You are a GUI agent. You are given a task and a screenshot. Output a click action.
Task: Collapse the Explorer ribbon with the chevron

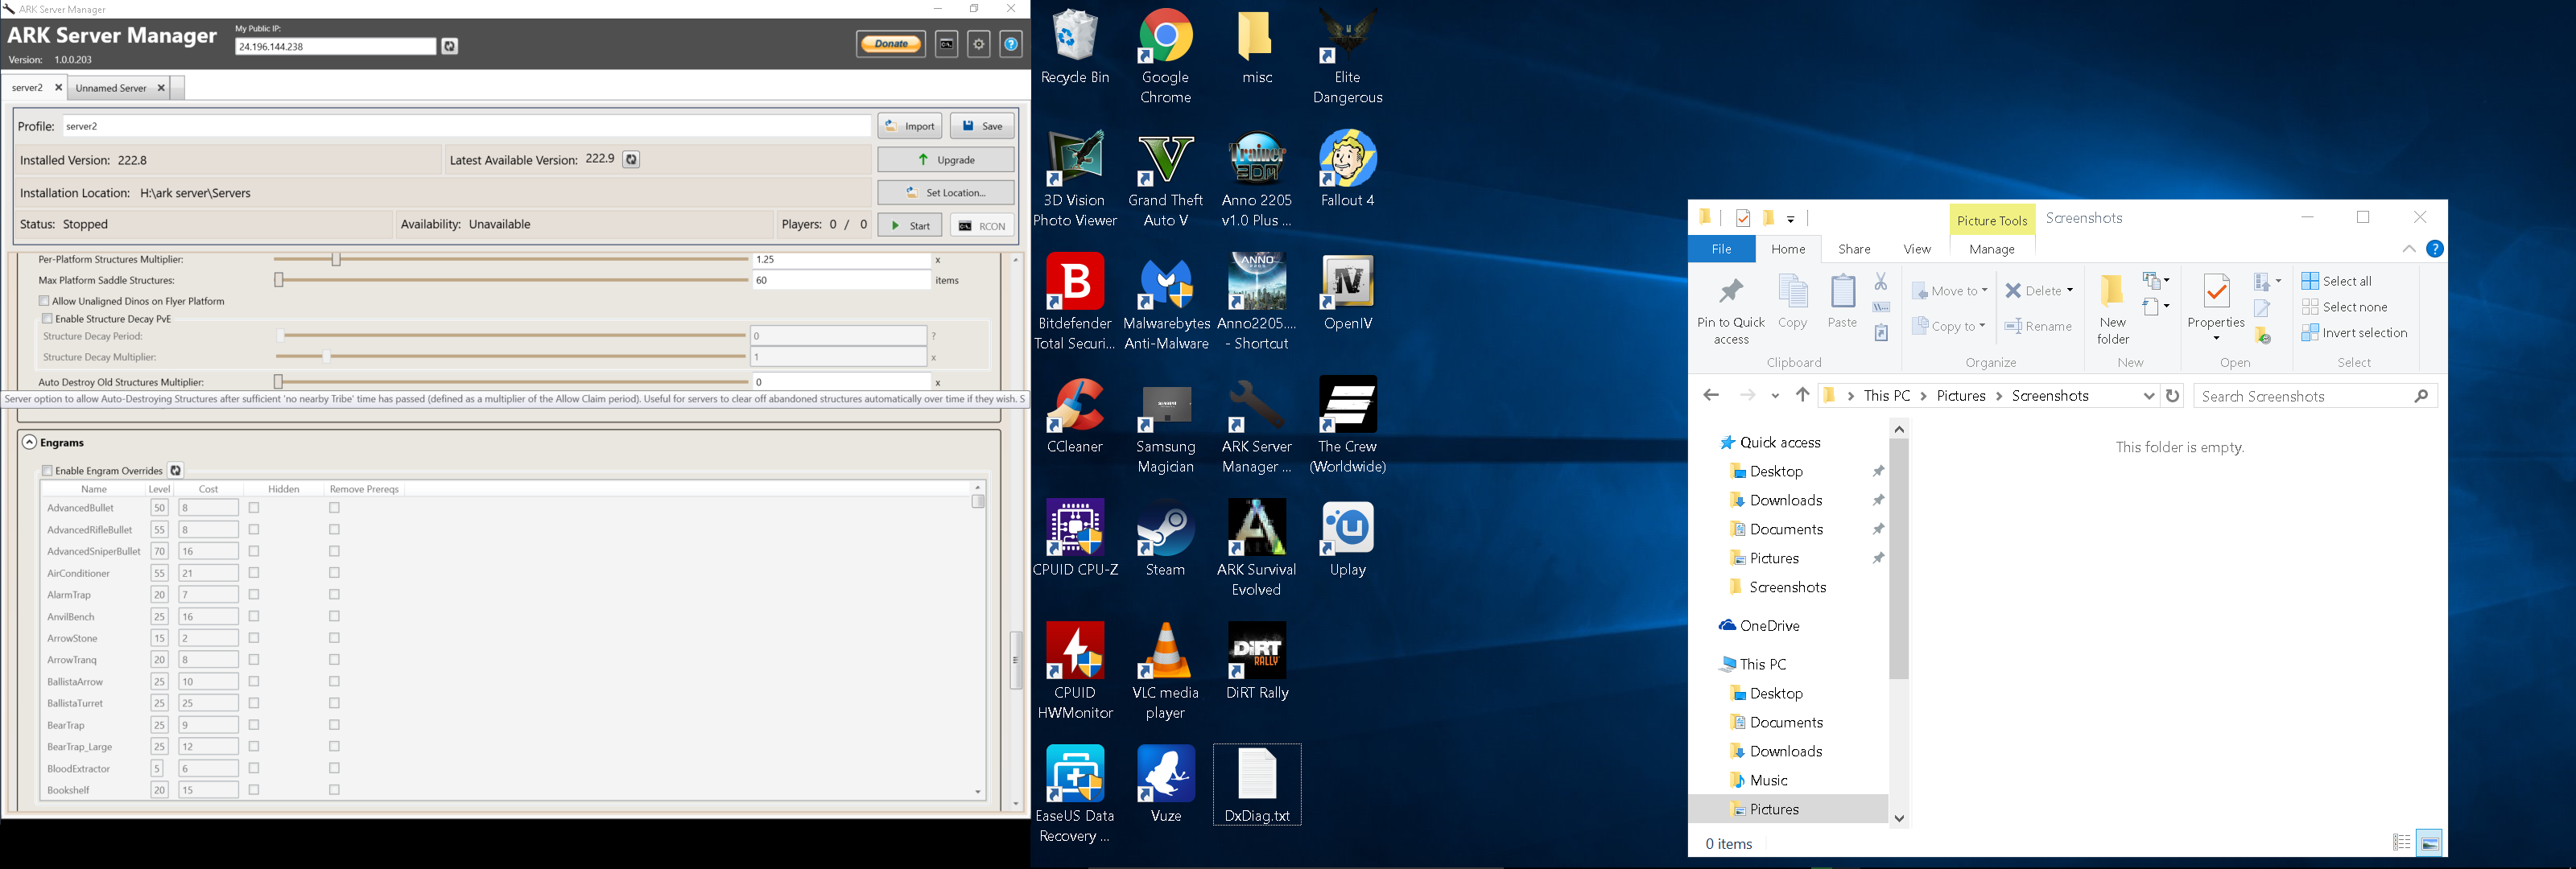2409,249
